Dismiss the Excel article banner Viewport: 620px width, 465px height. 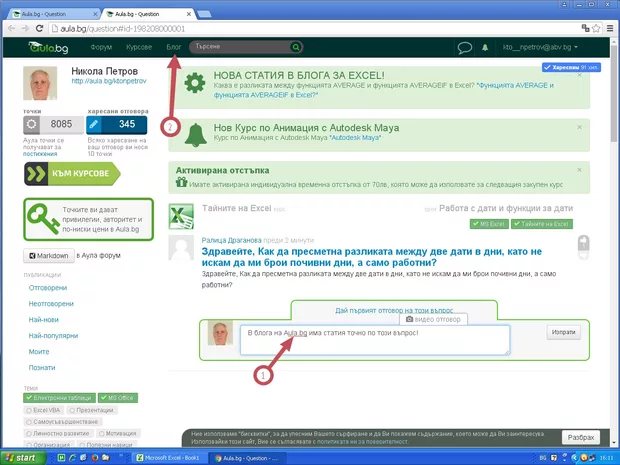(x=579, y=75)
